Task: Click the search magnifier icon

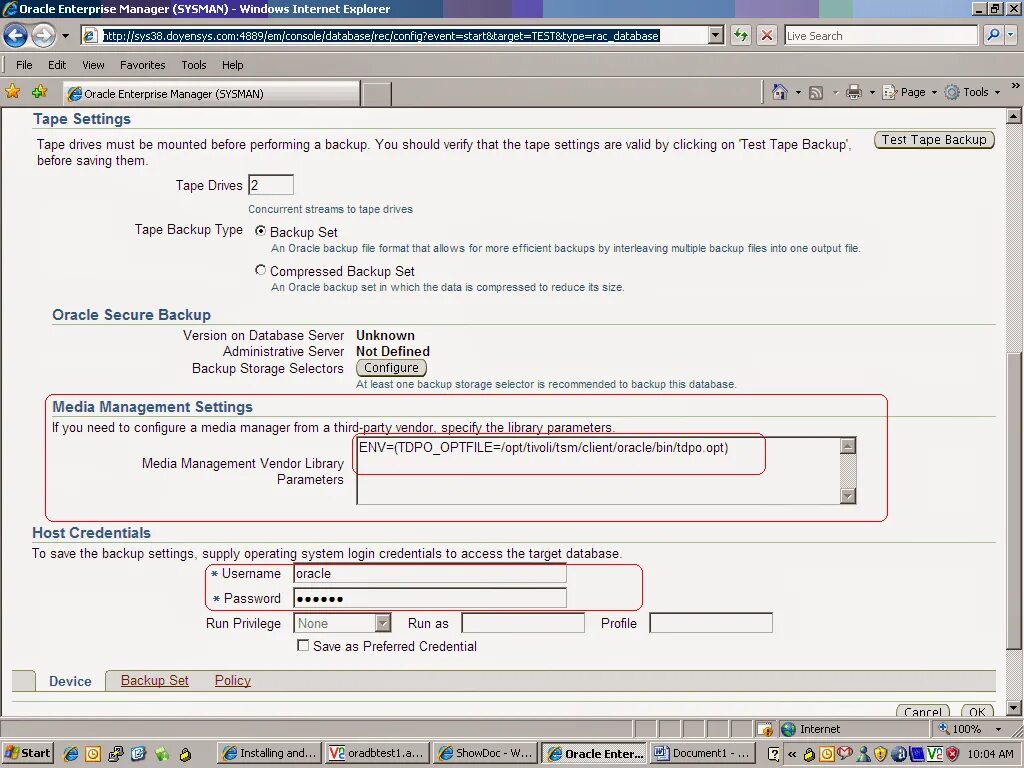Action: tap(993, 35)
